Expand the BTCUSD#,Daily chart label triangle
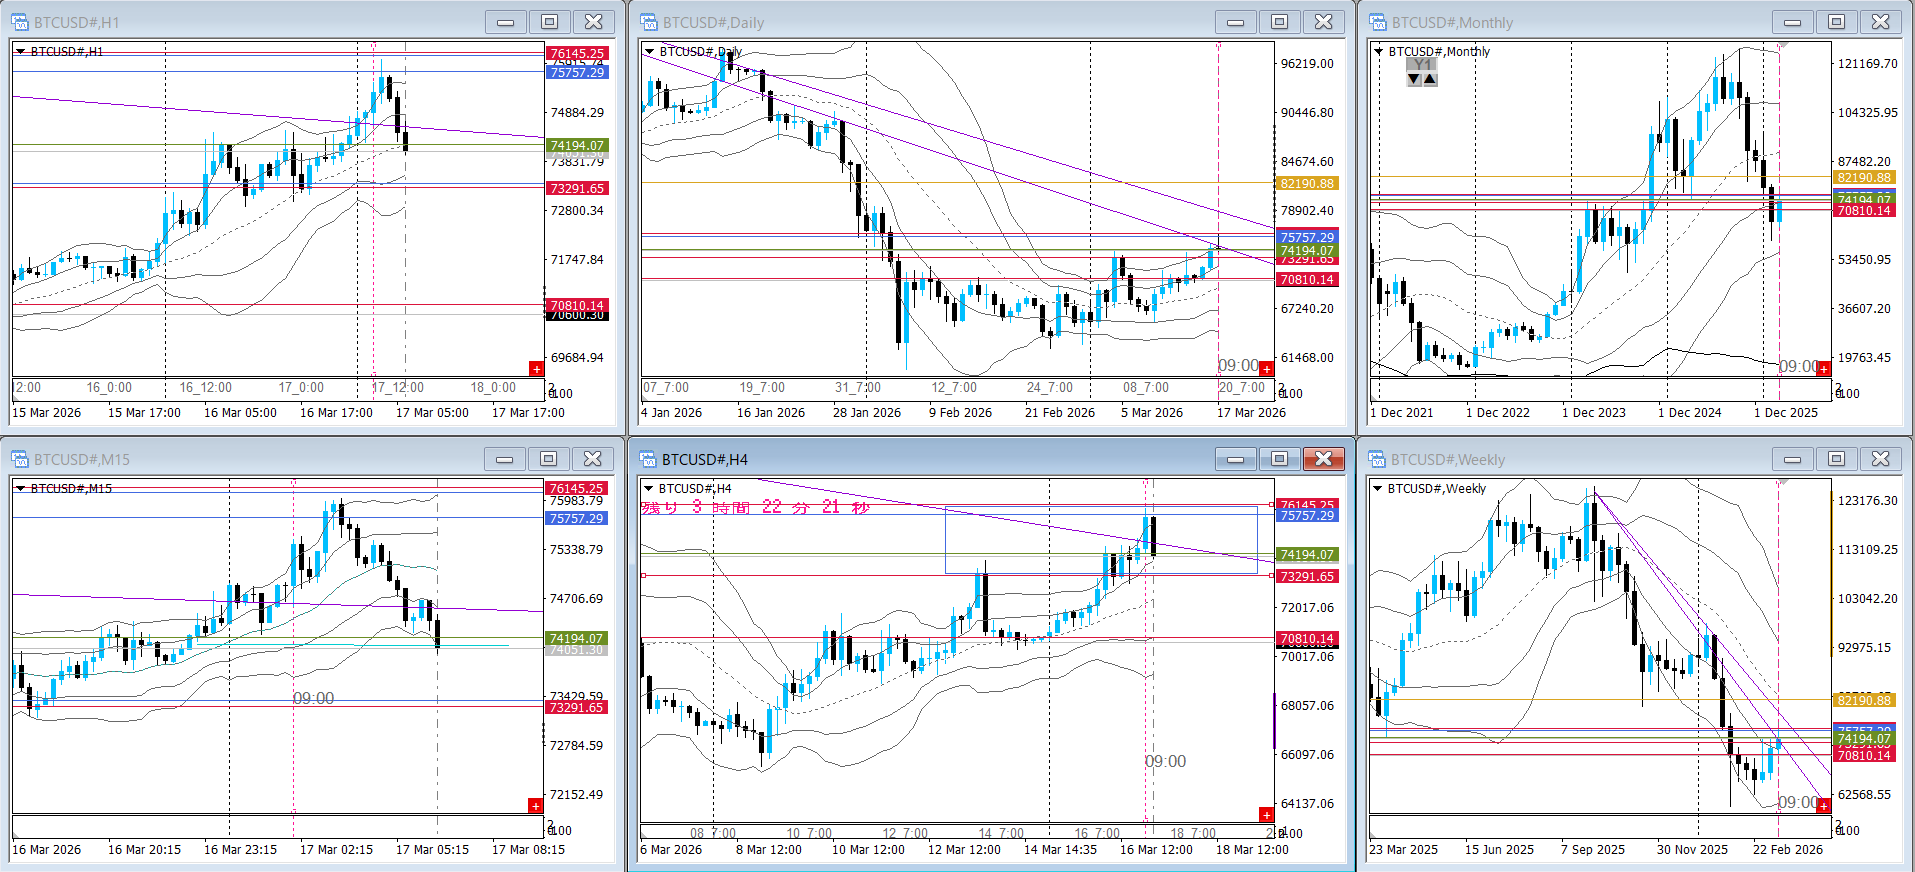Viewport: 1915px width, 872px height. click(649, 51)
